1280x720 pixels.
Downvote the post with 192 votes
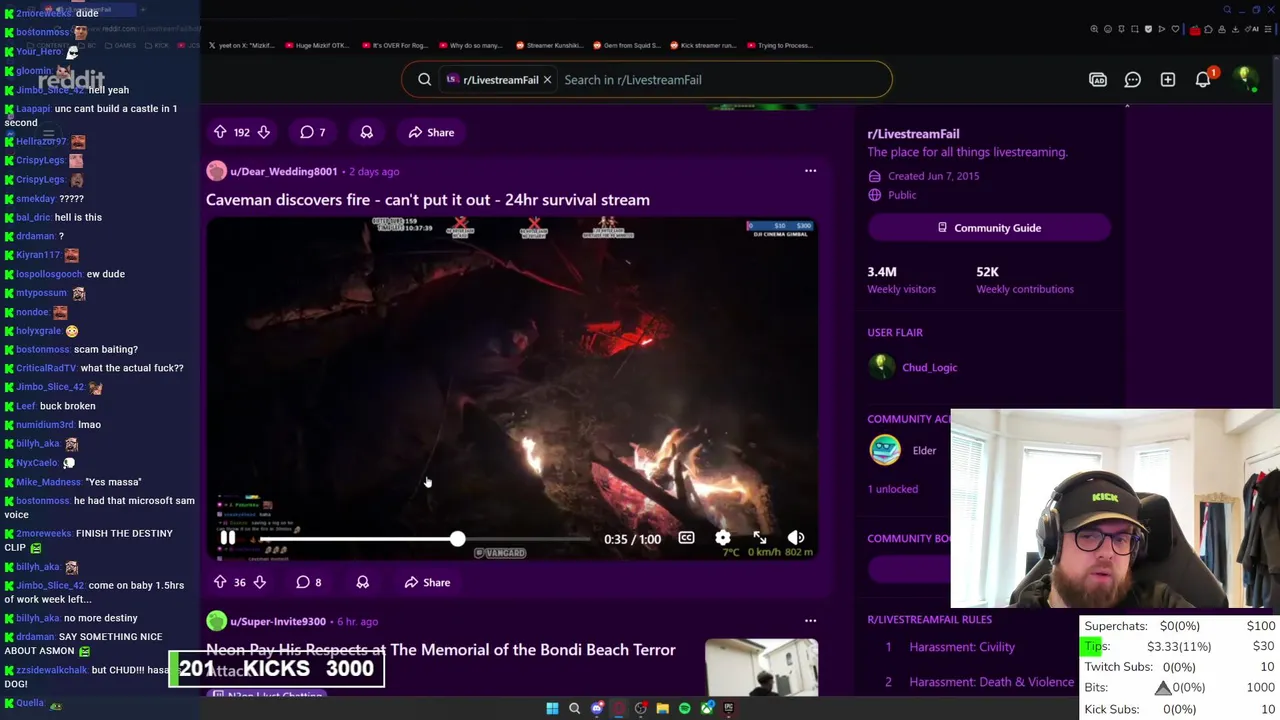pos(264,132)
